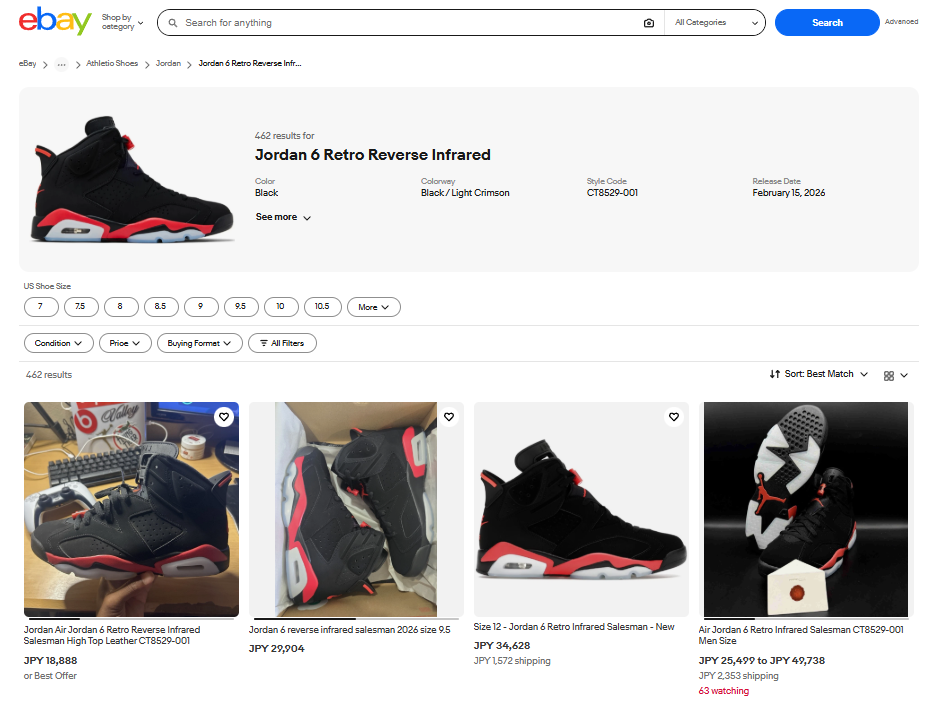This screenshot has height=702, width=936.
Task: Open Buying Format filter dropdown
Action: (x=199, y=343)
